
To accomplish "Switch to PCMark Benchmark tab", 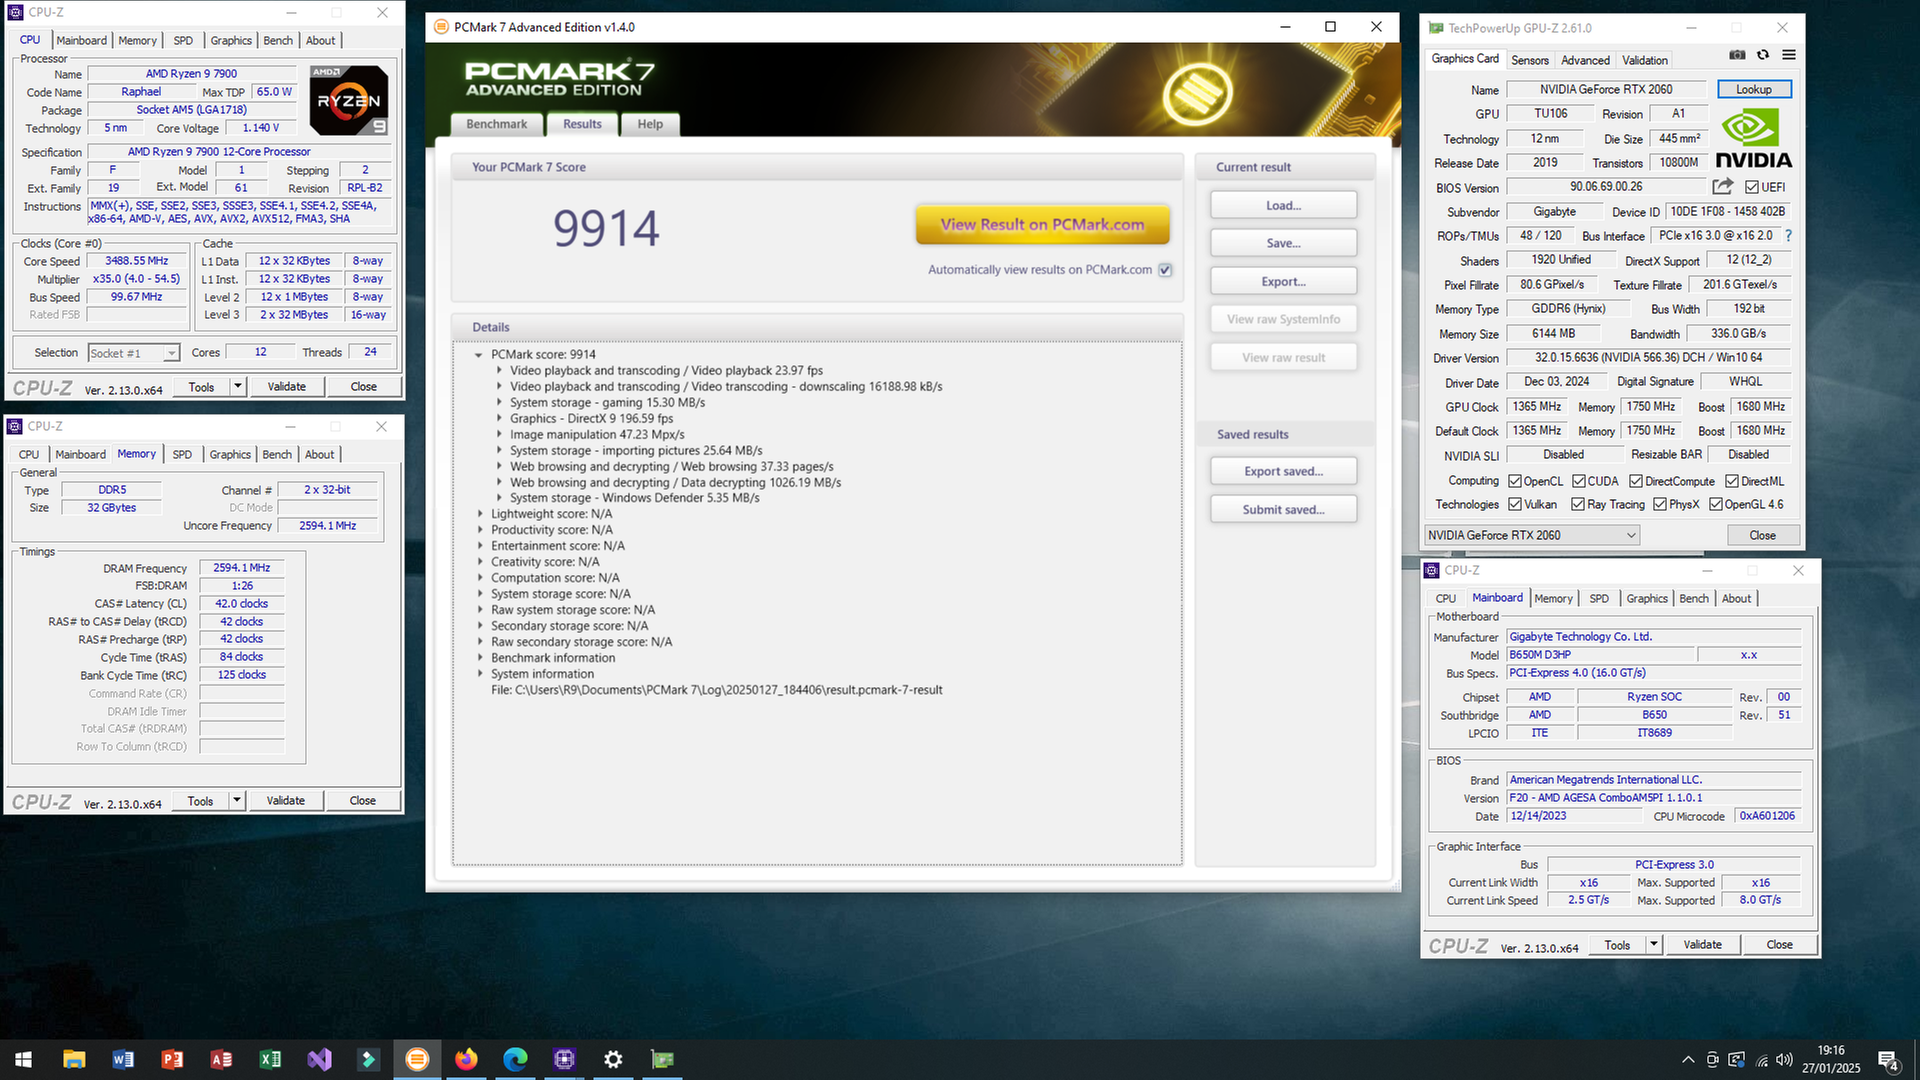I will click(x=497, y=124).
